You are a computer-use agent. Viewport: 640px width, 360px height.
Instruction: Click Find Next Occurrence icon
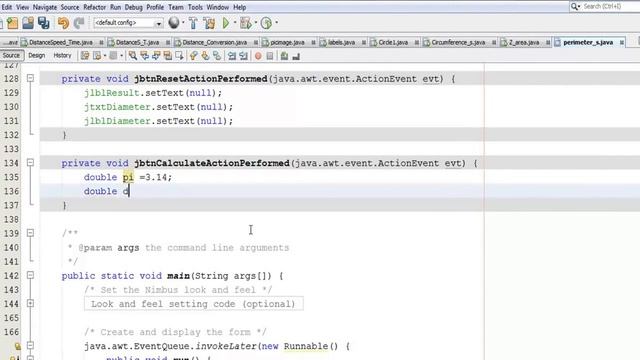pyautogui.click(x=156, y=56)
